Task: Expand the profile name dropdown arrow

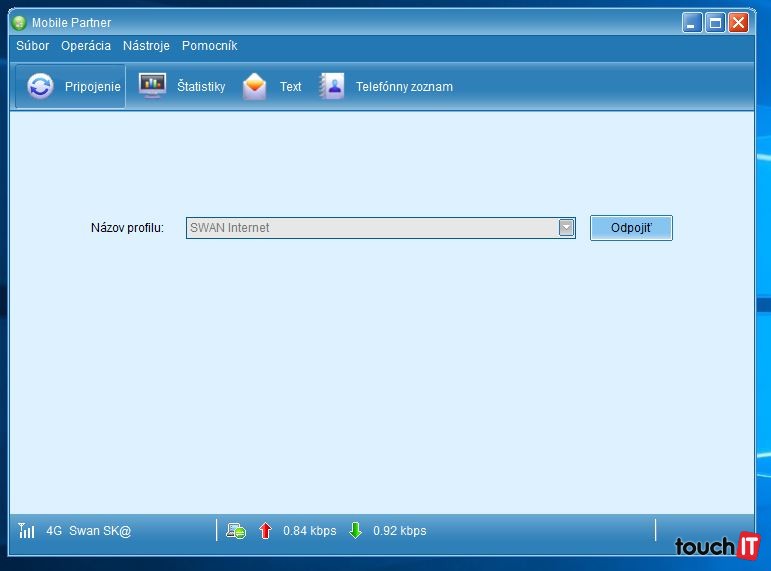Action: point(566,228)
